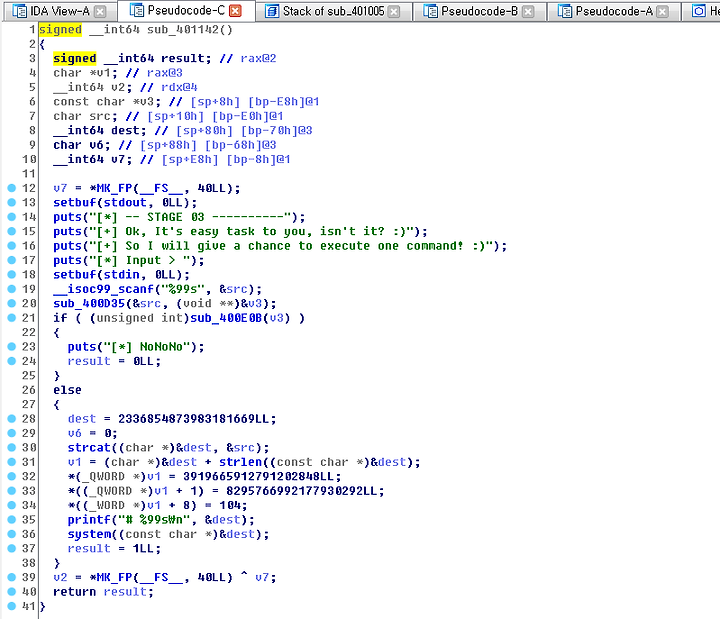The height and width of the screenshot is (619, 720).
Task: Toggle breakpoint dot on line 12
Action: (x=12, y=188)
